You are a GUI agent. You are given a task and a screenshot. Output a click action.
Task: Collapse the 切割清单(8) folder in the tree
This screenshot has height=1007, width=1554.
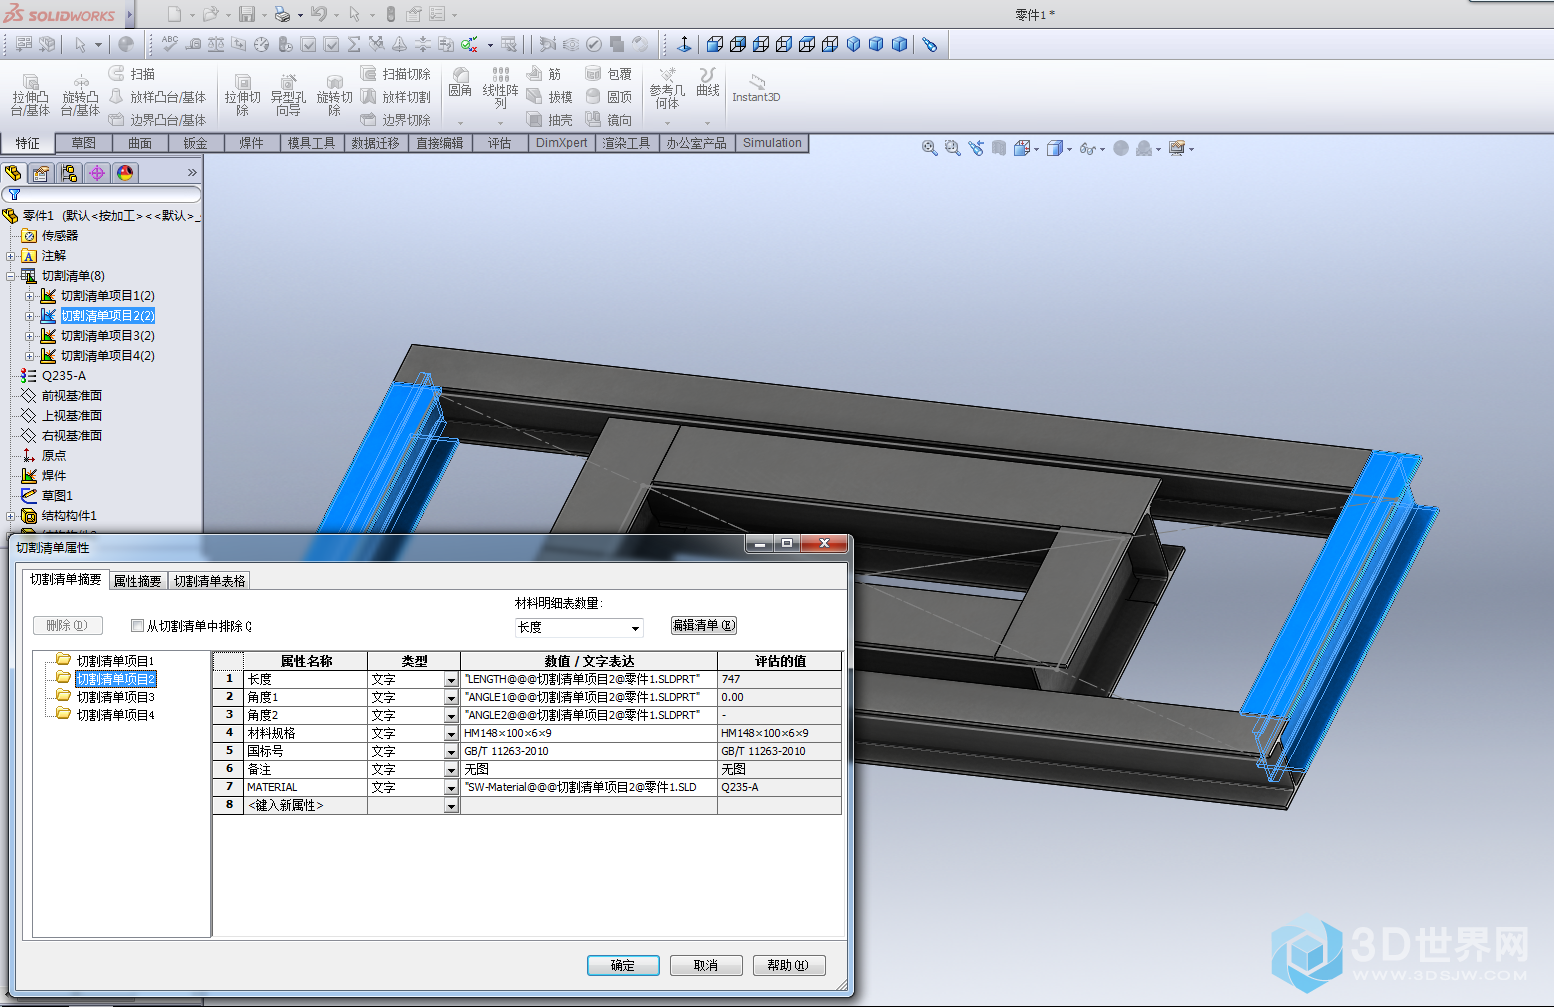(x=10, y=276)
